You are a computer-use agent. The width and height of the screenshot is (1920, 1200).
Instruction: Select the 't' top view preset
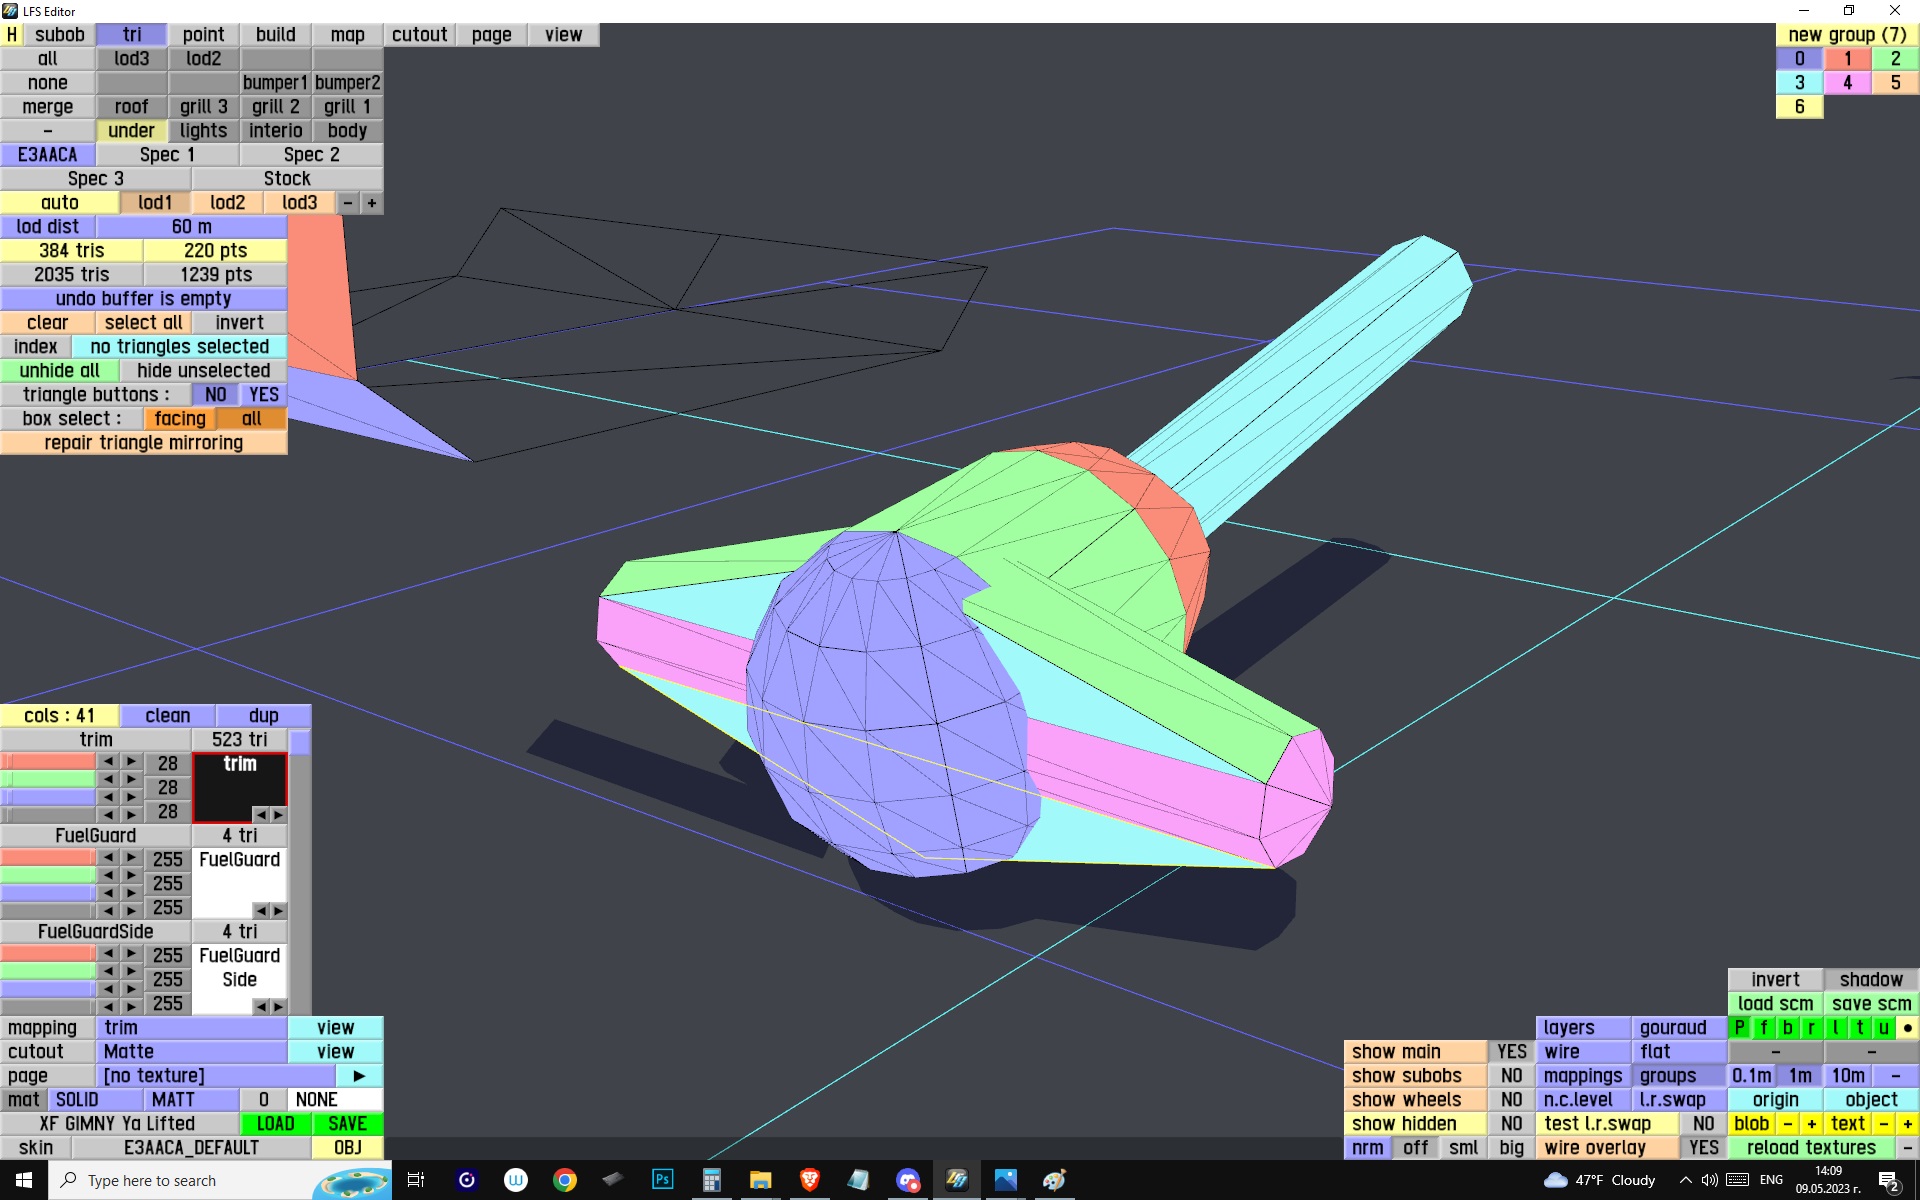click(1860, 1027)
